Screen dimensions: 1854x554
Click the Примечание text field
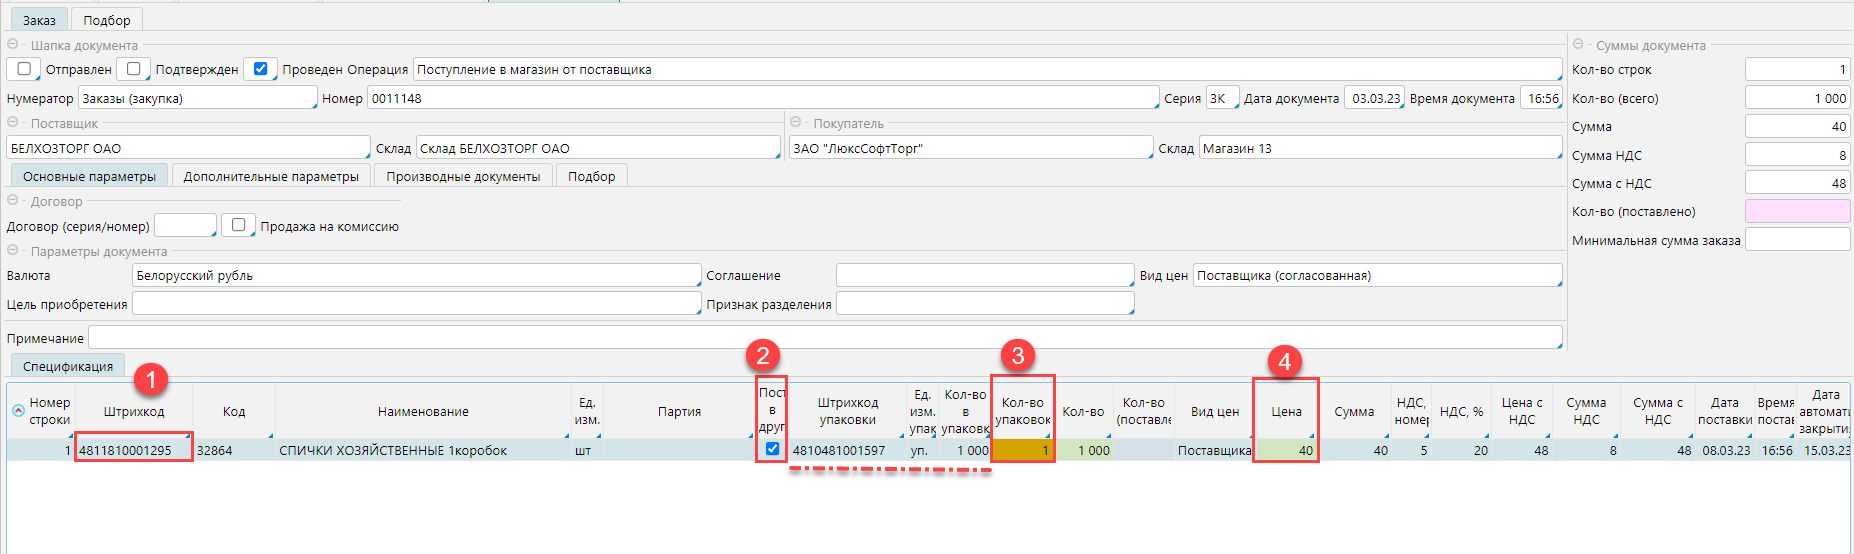pyautogui.click(x=824, y=338)
